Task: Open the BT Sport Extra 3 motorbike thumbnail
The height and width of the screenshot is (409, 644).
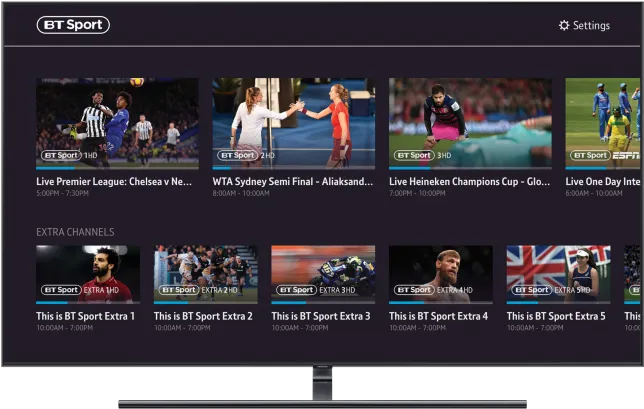Action: [323, 274]
